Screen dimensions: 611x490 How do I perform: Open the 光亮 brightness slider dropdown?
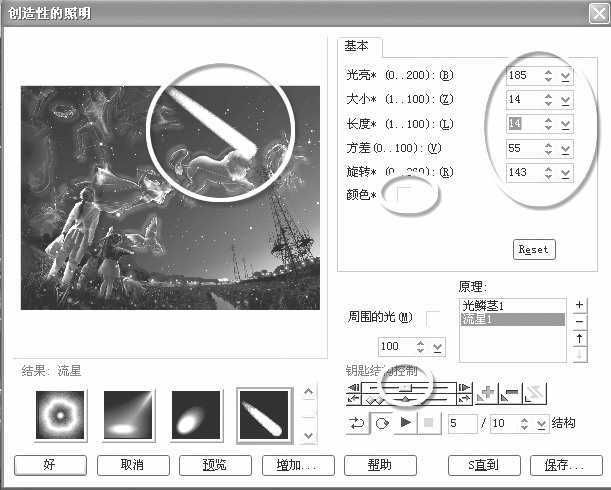566,75
